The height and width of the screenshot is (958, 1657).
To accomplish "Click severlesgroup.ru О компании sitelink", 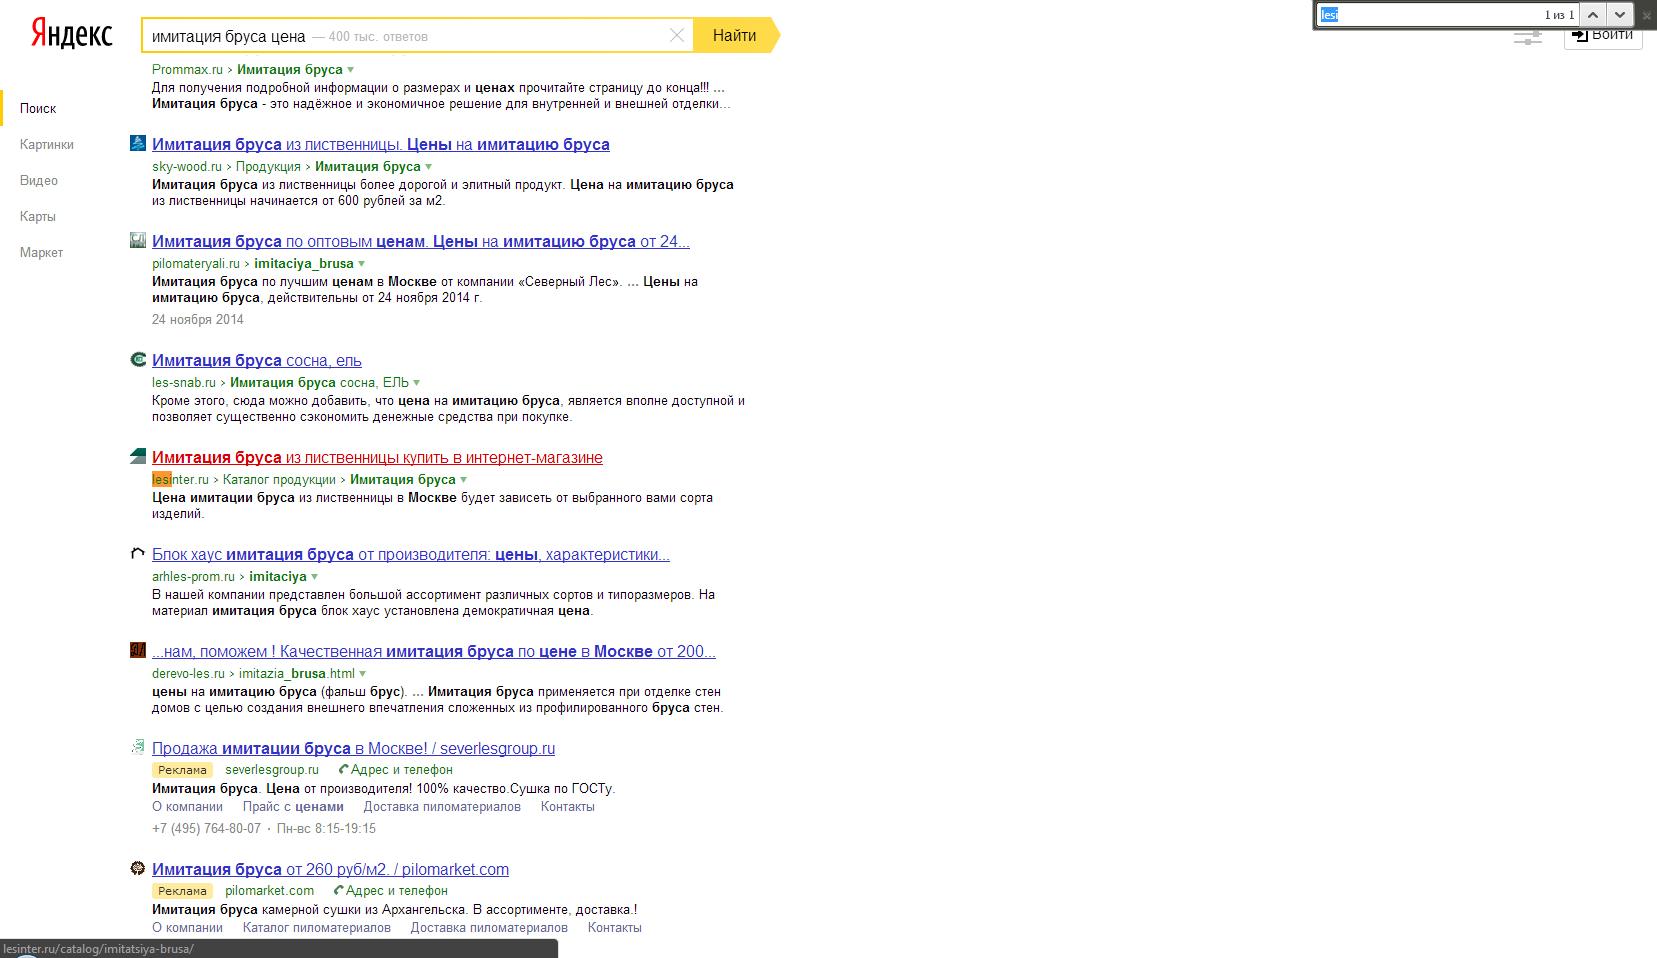I will pyautogui.click(x=187, y=807).
